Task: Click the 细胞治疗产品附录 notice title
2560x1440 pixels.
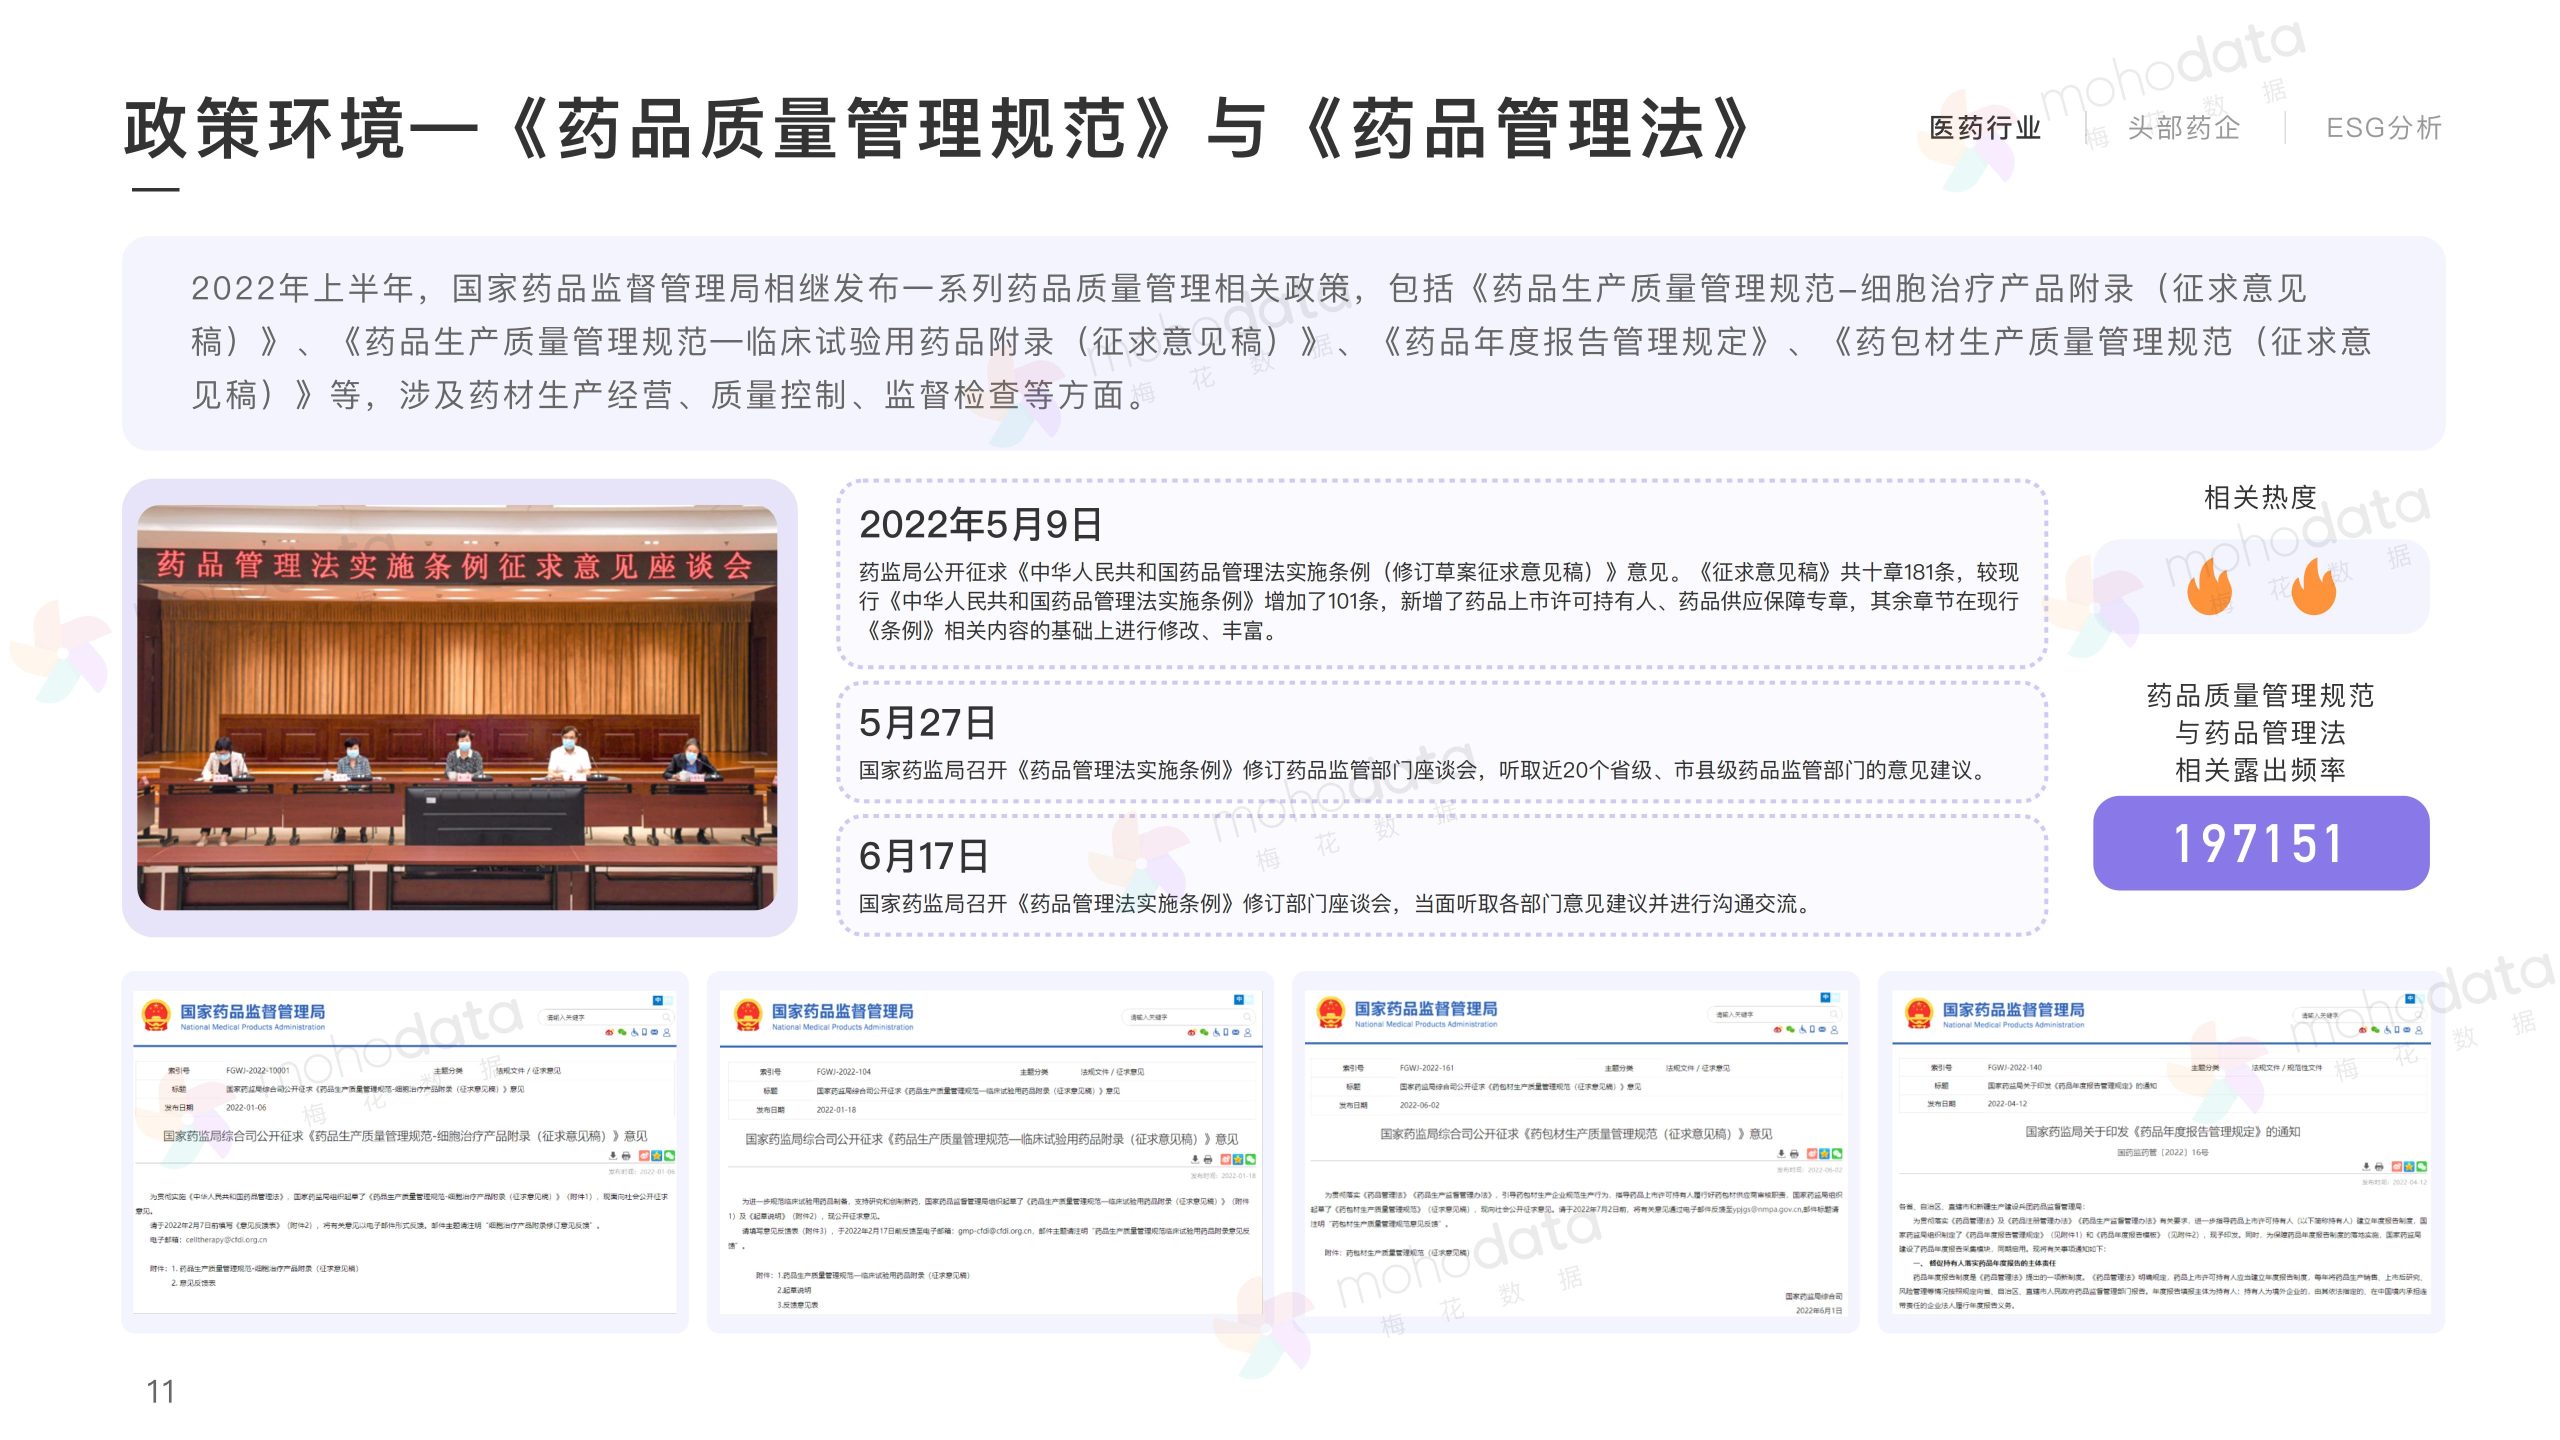Action: [x=405, y=1136]
